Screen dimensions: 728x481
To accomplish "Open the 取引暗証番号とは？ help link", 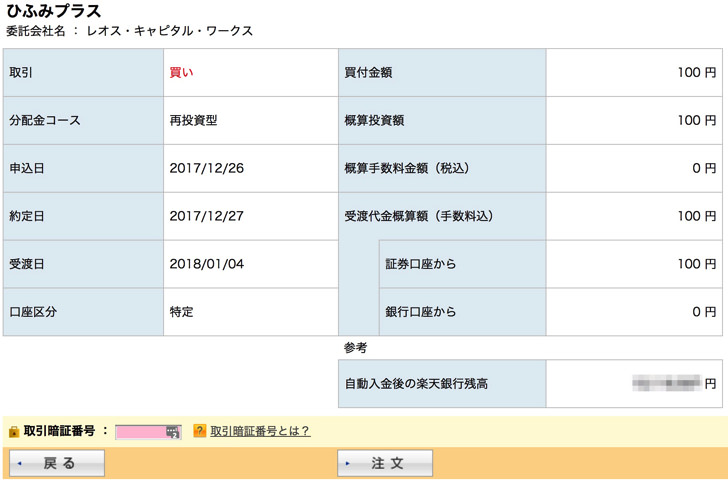I will [260, 431].
